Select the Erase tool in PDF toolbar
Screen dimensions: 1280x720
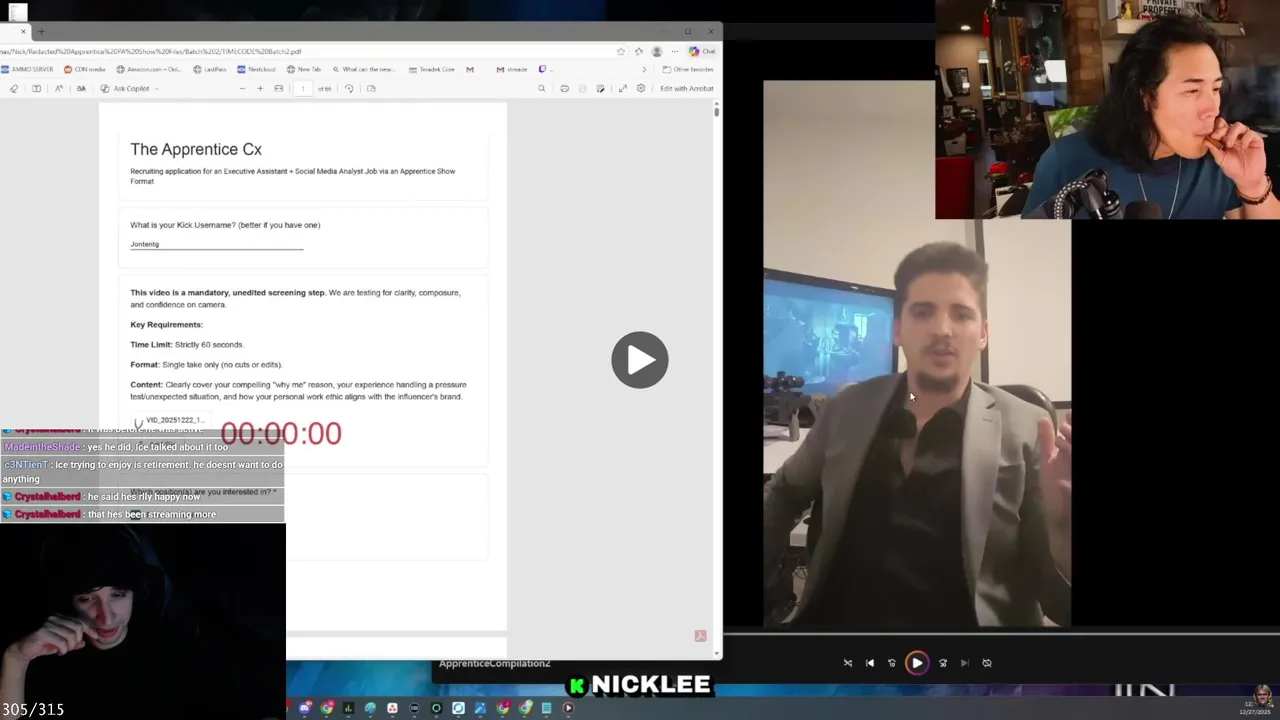tap(14, 88)
